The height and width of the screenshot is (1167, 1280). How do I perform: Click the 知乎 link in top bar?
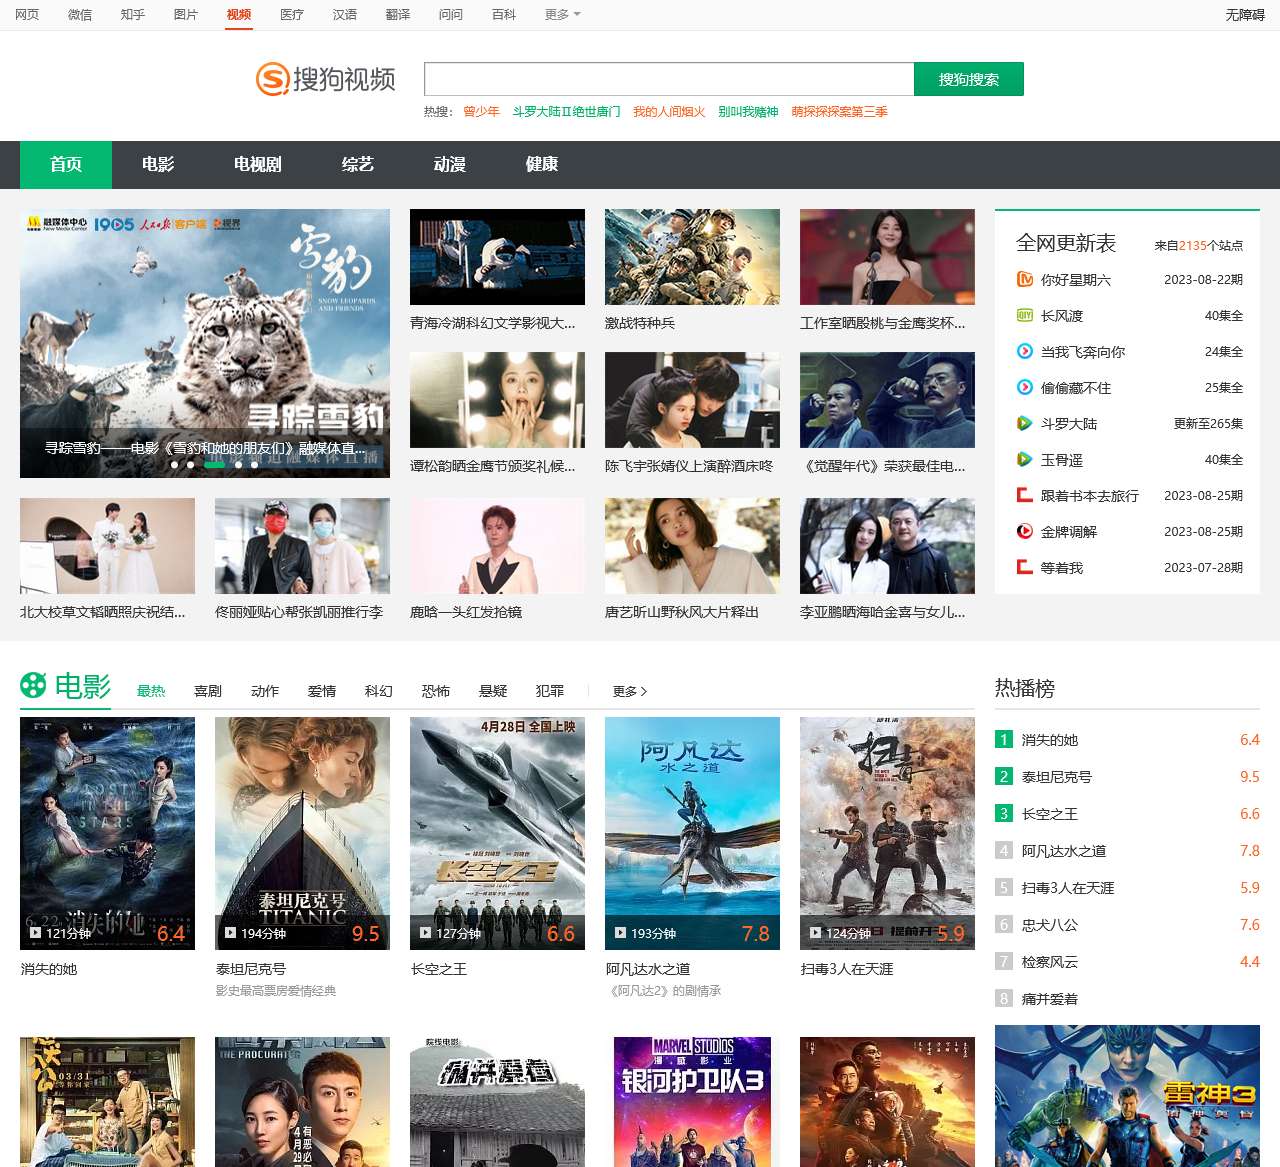click(x=133, y=15)
